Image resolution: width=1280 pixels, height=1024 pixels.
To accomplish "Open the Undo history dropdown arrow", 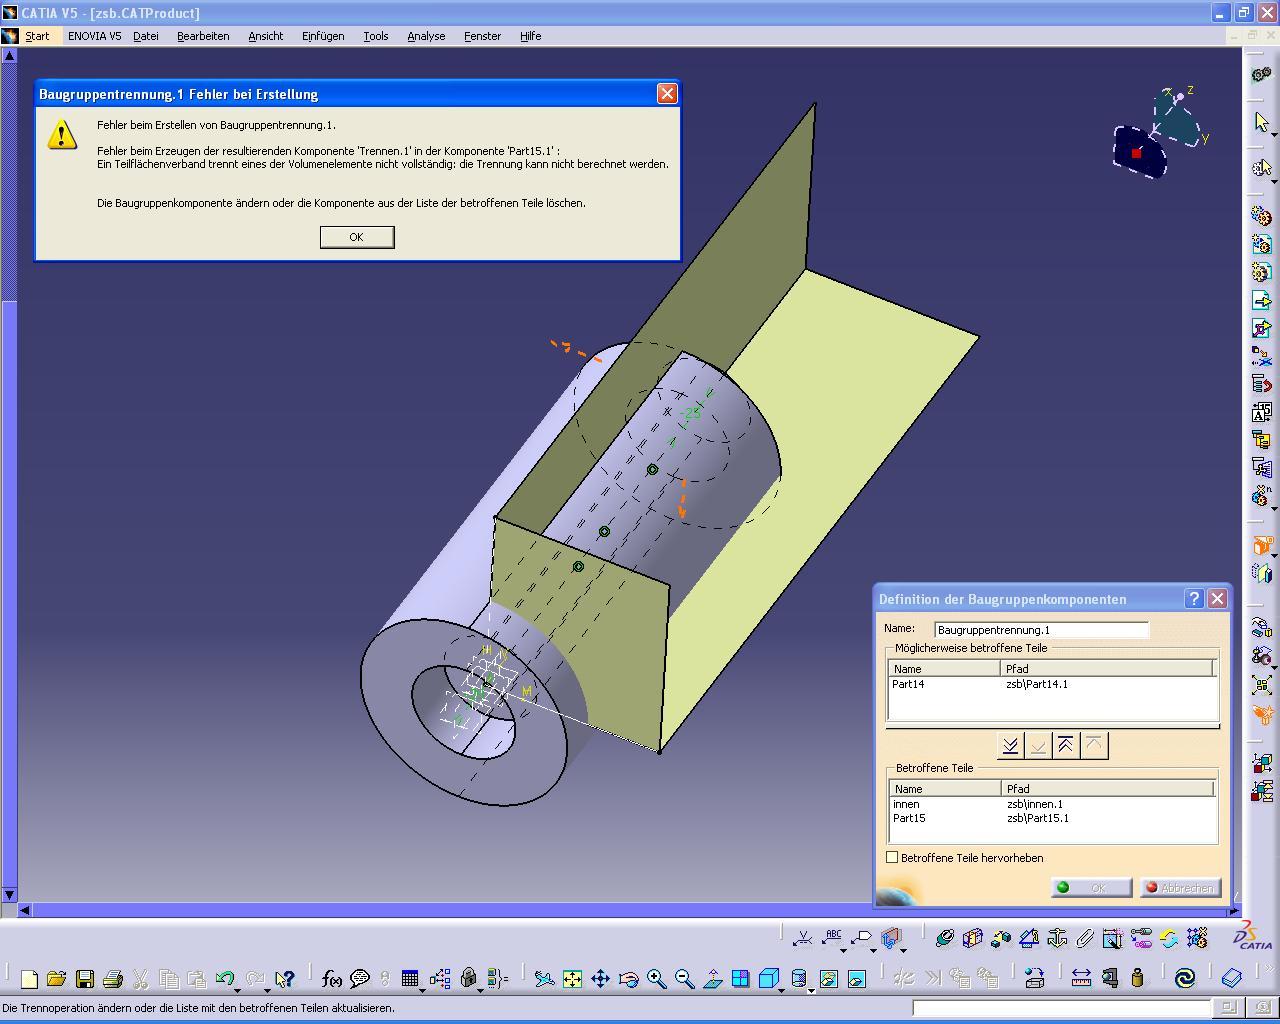I will (x=237, y=989).
